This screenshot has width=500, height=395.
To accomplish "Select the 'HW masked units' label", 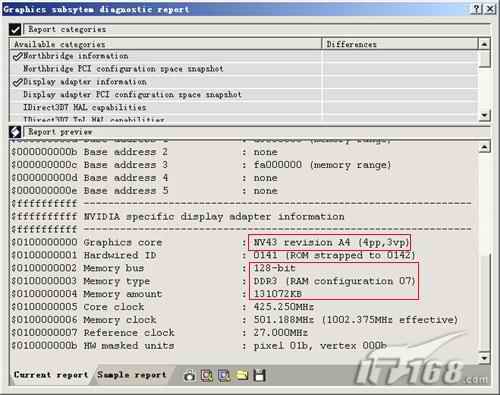I will [129, 346].
